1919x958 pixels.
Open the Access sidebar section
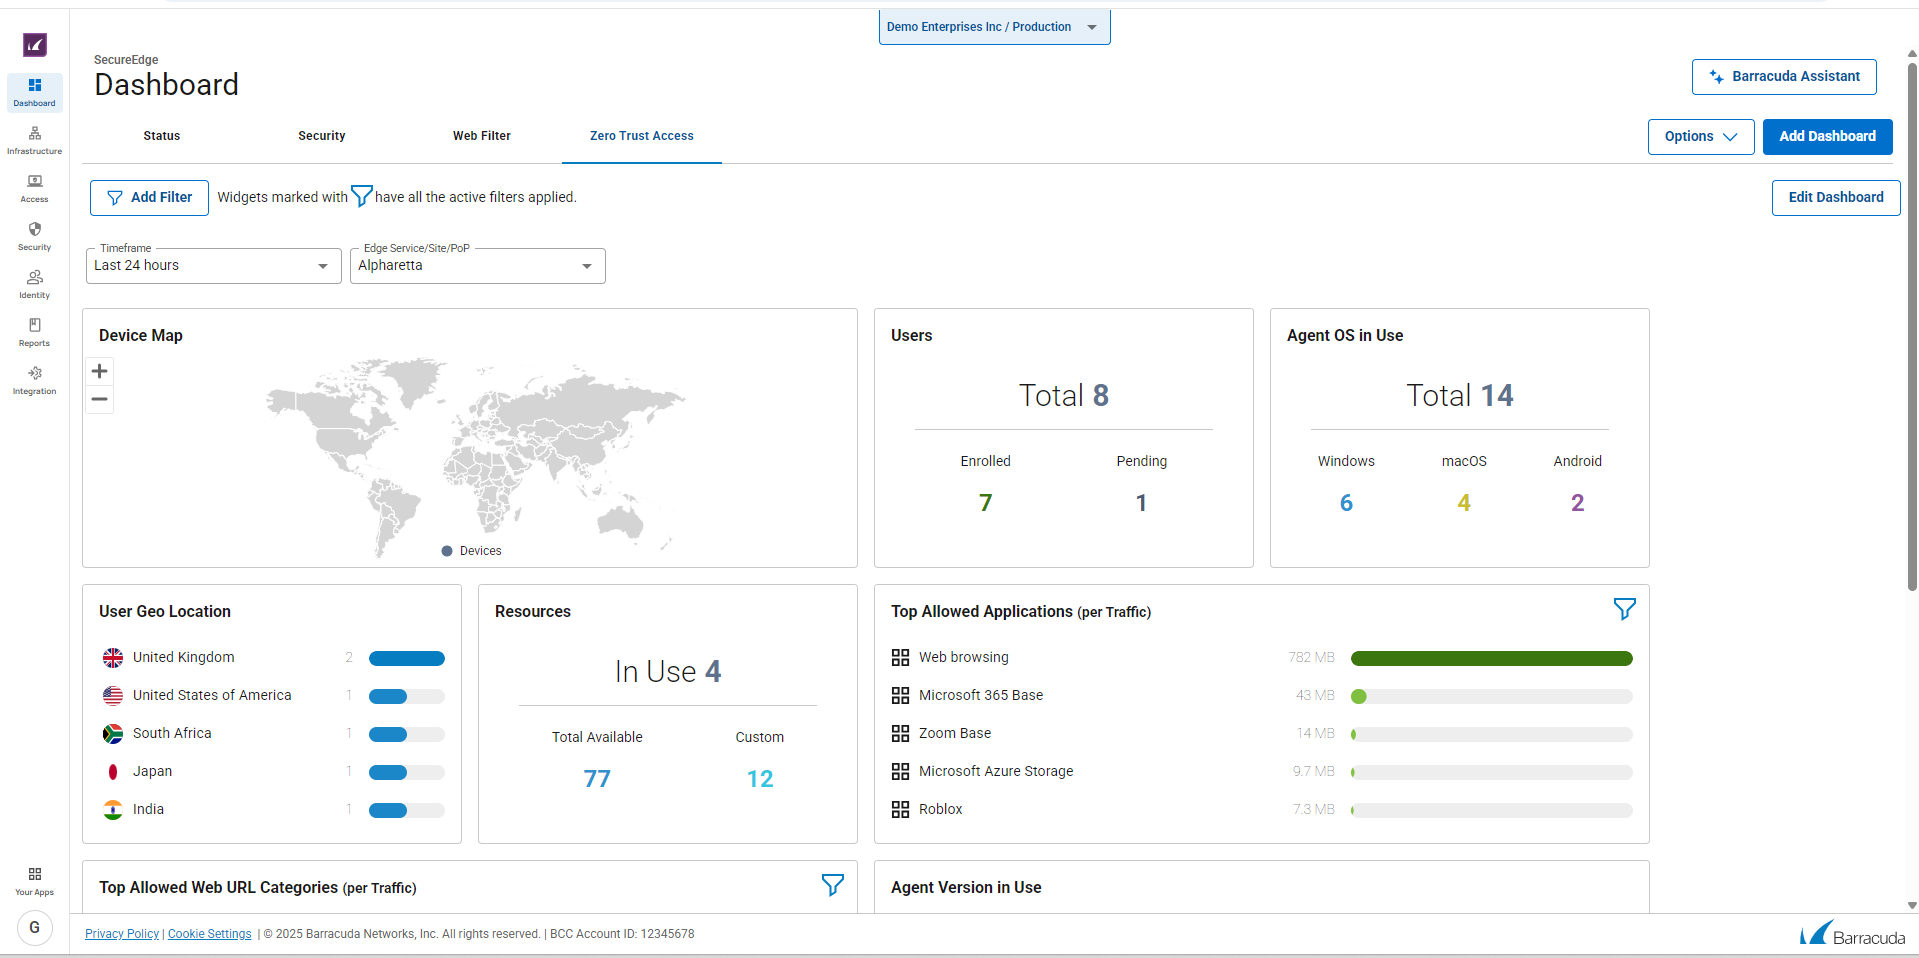[x=34, y=188]
